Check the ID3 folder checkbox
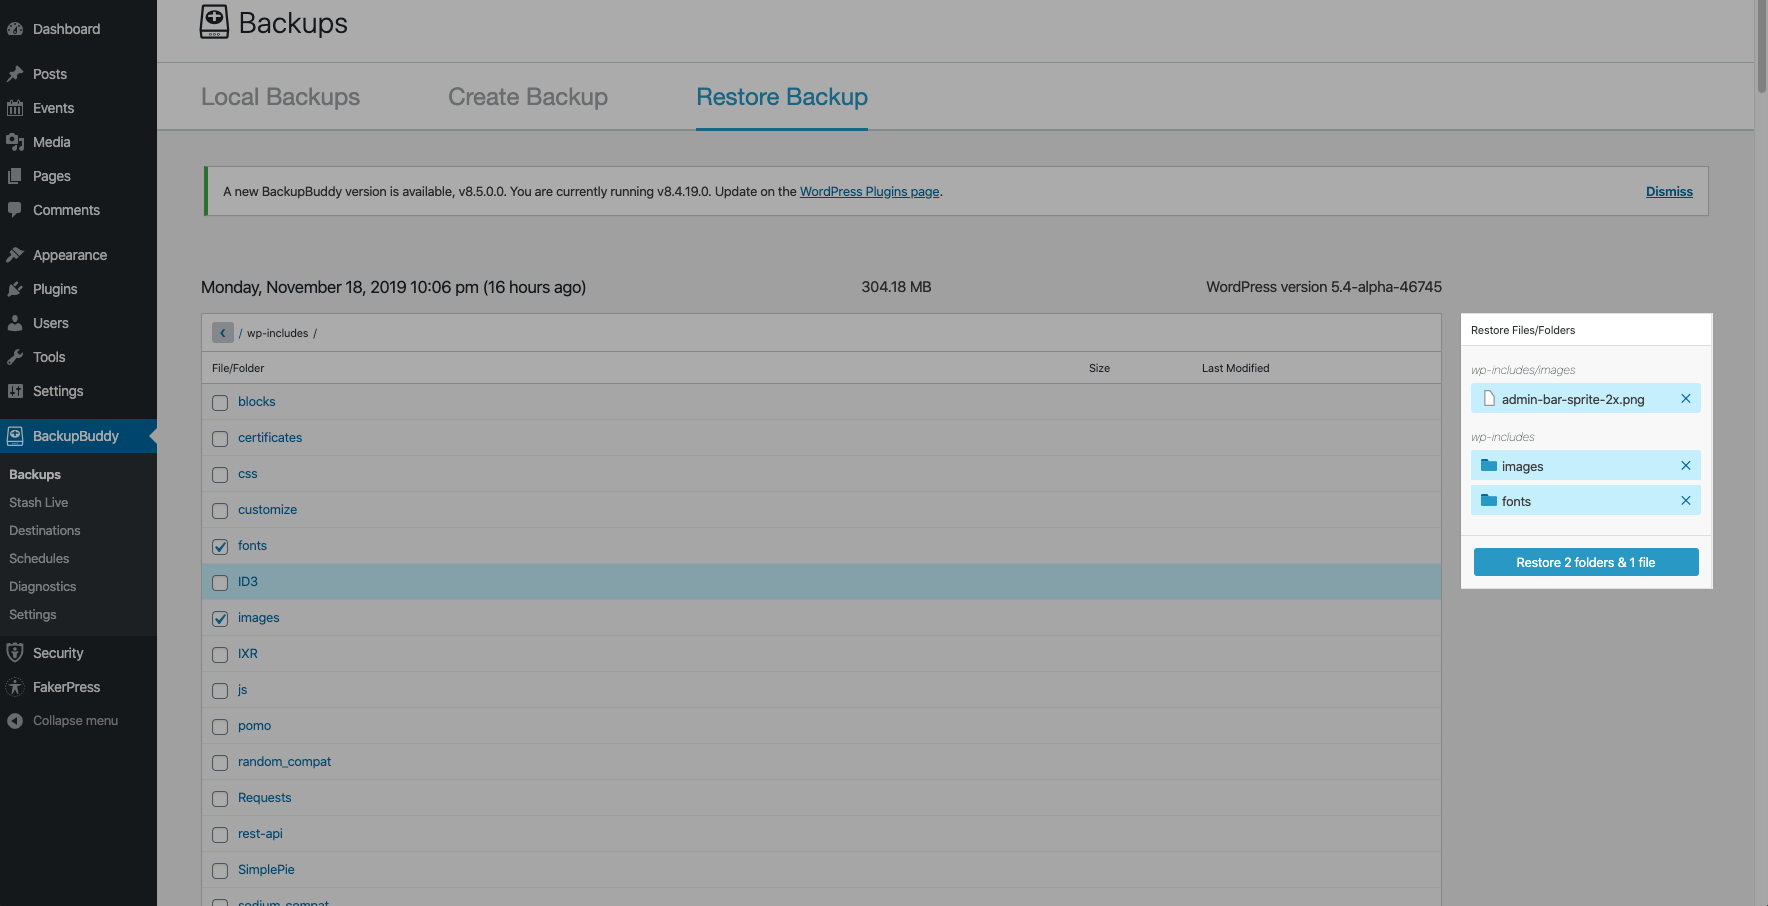1768x906 pixels. (220, 583)
